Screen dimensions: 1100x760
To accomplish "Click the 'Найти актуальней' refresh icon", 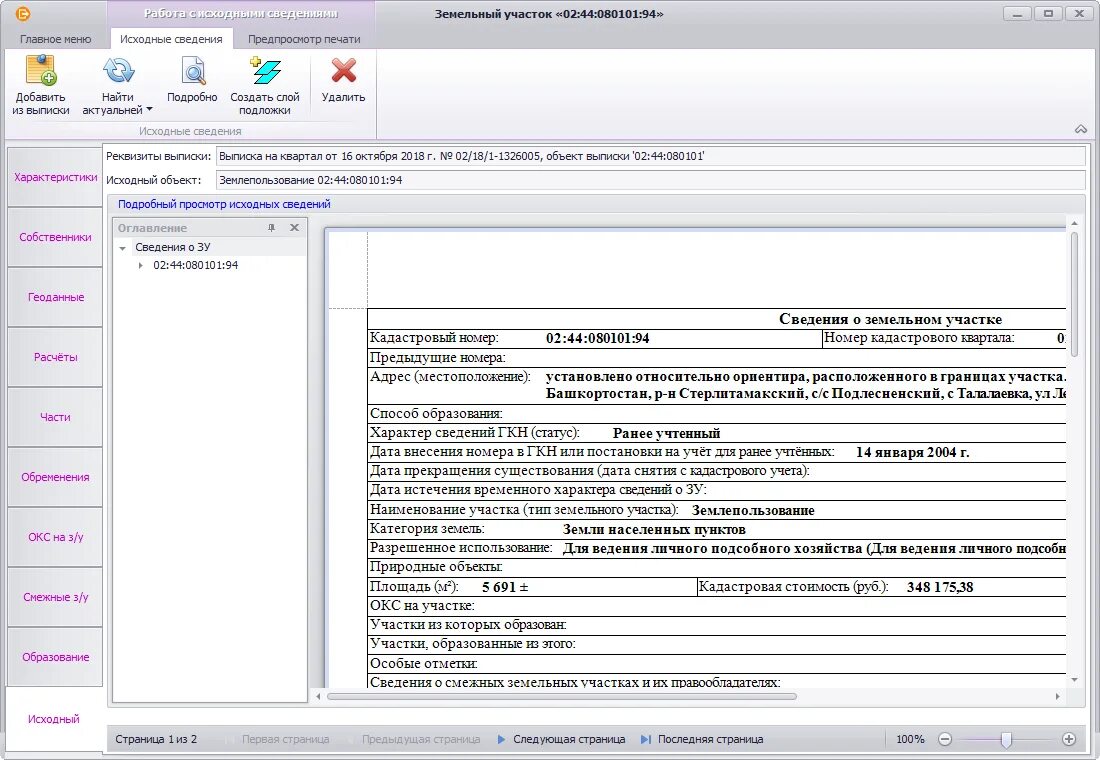I will pyautogui.click(x=118, y=71).
